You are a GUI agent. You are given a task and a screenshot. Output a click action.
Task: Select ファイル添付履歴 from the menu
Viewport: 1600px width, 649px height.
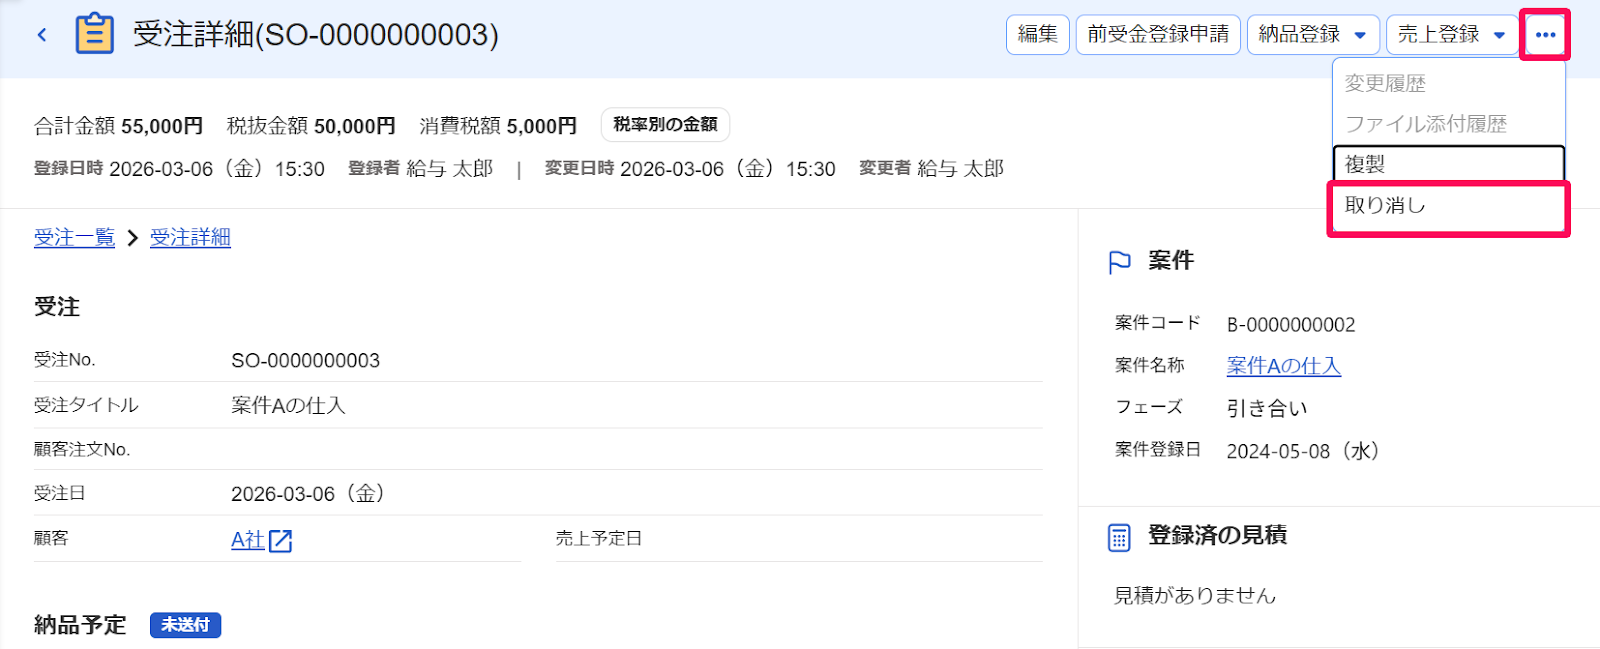tap(1449, 124)
